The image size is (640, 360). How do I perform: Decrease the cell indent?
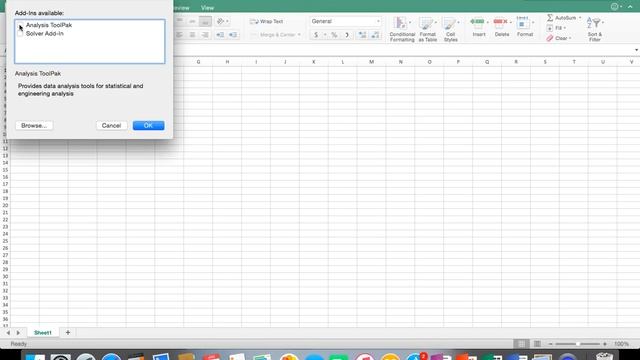[x=220, y=35]
